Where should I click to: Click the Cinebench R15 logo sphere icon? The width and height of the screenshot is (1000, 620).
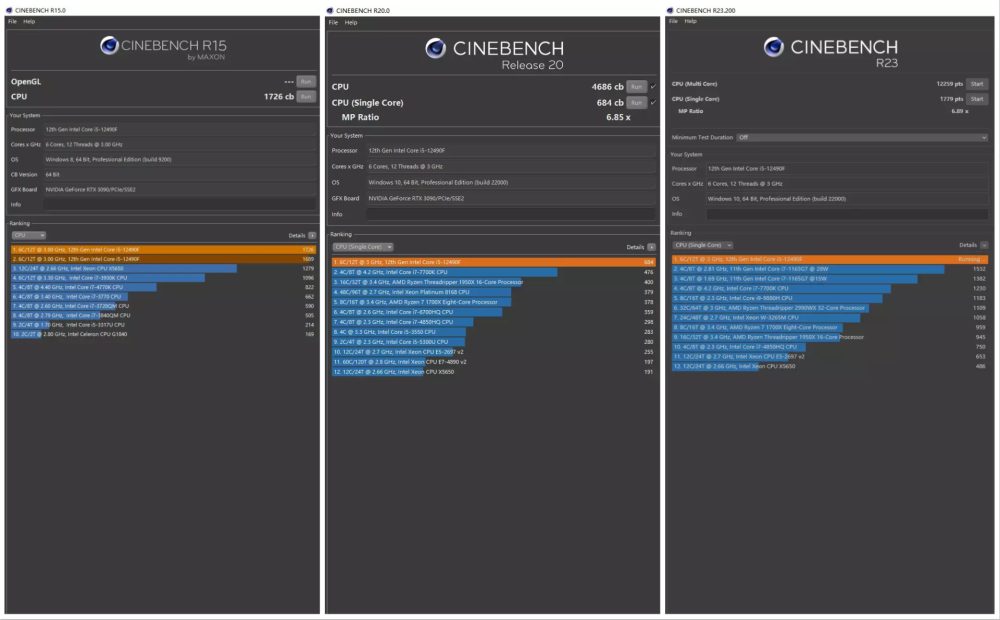click(109, 45)
